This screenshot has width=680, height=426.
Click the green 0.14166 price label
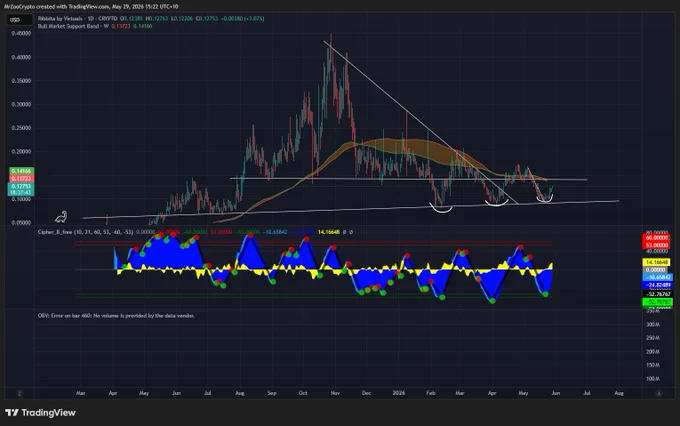21,171
